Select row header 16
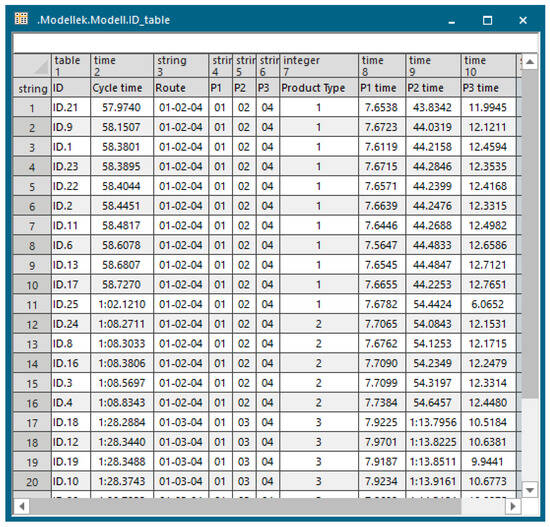 point(32,402)
